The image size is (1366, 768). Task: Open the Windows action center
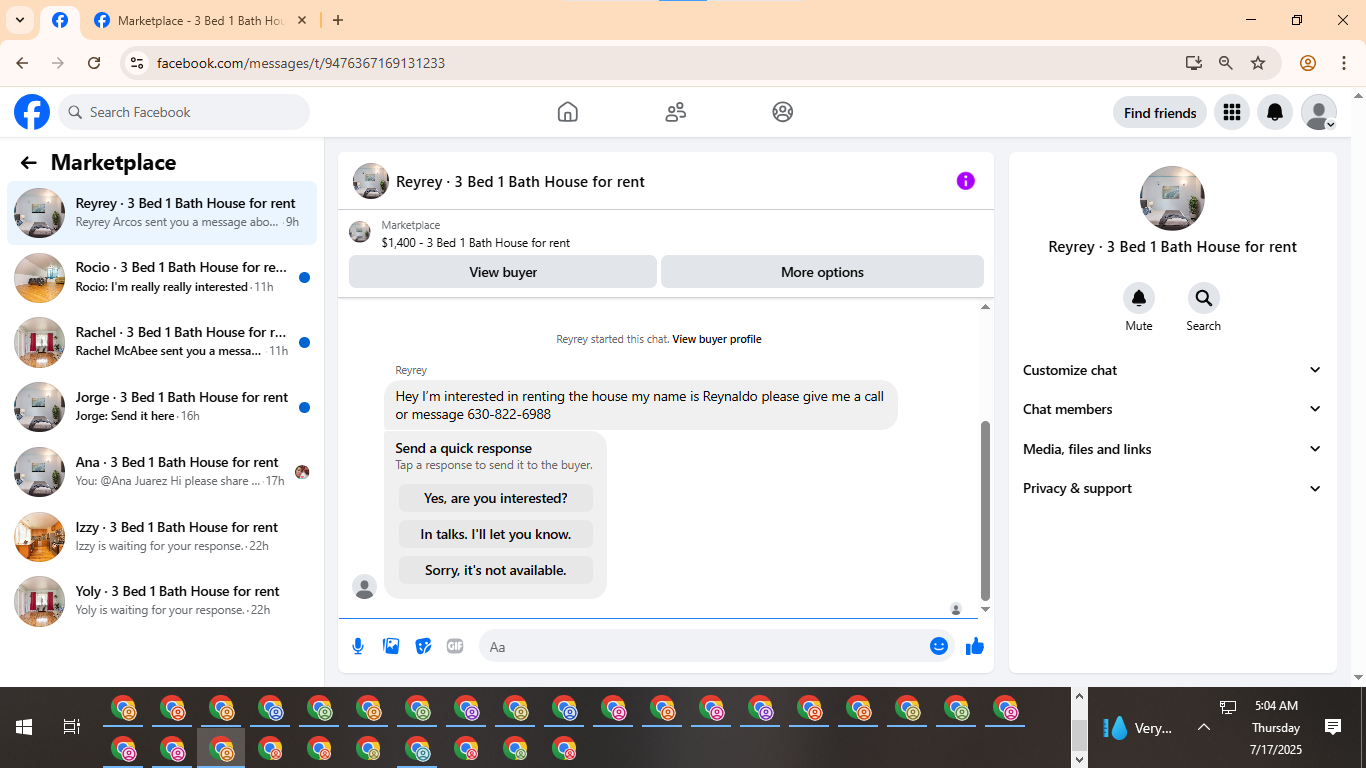[x=1332, y=727]
